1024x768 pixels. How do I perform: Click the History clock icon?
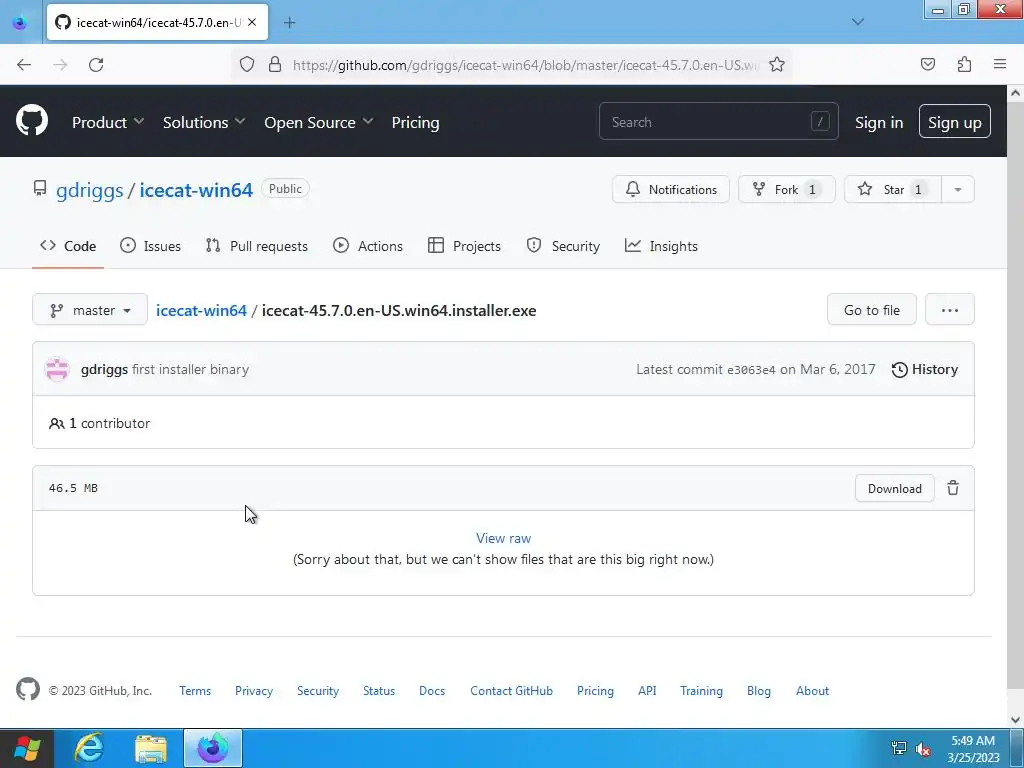point(899,370)
